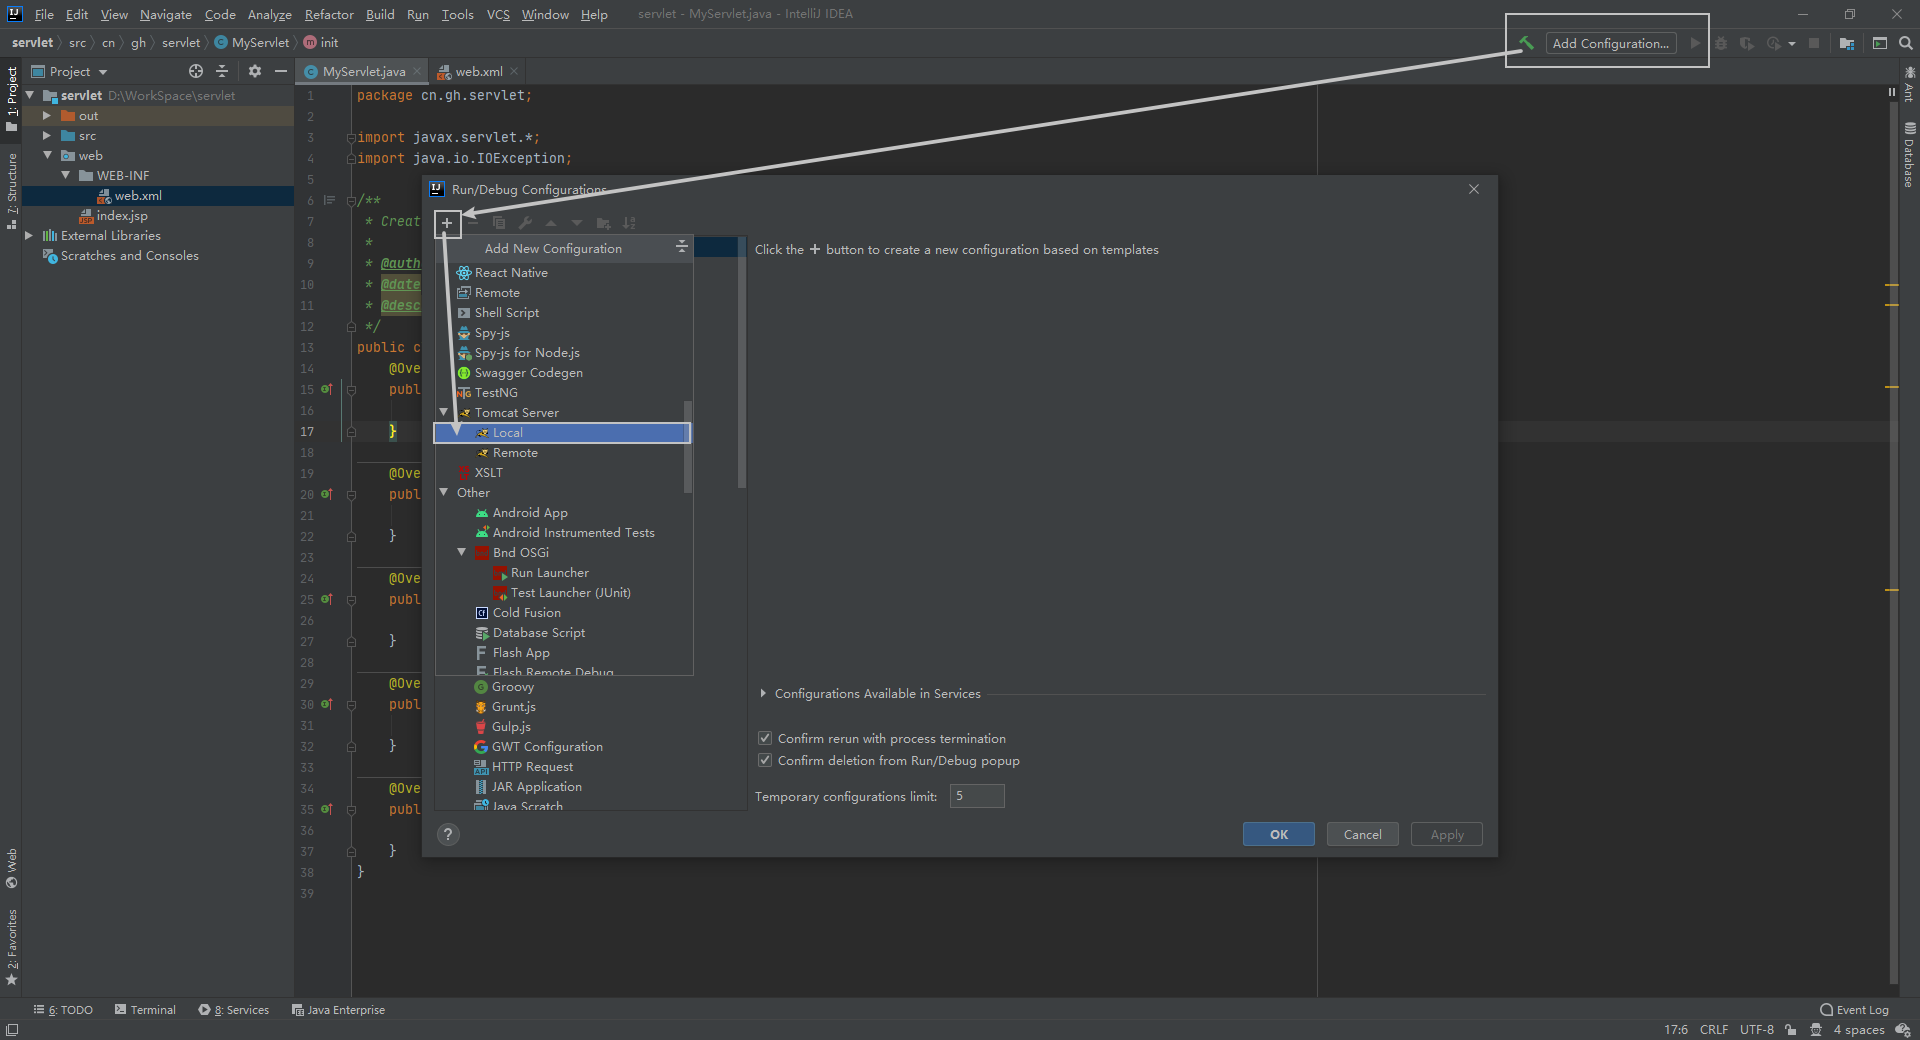Select index.jsp in the project tree
The width and height of the screenshot is (1920, 1040).
coord(122,215)
